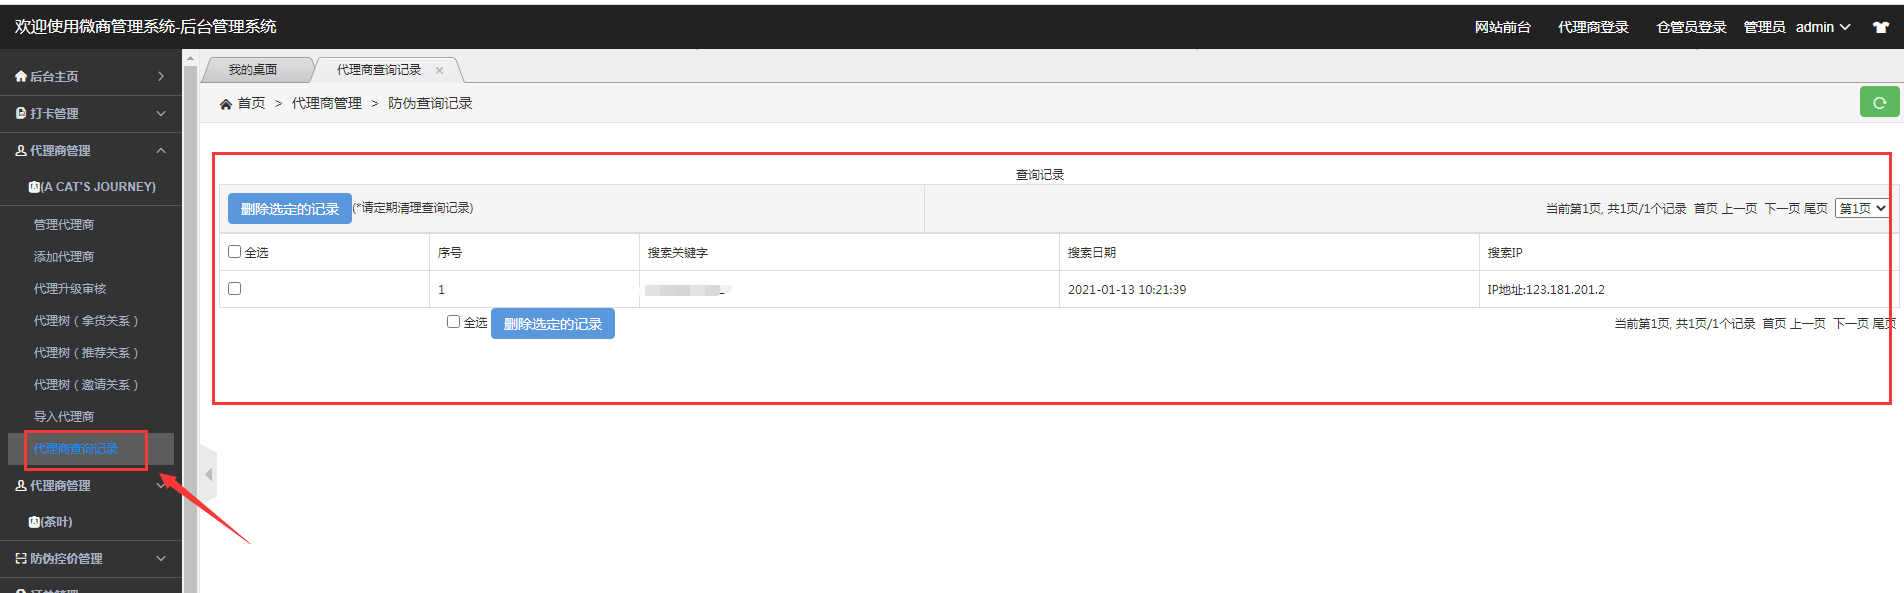Click the 删除选定的记录 button below the table

(x=553, y=324)
